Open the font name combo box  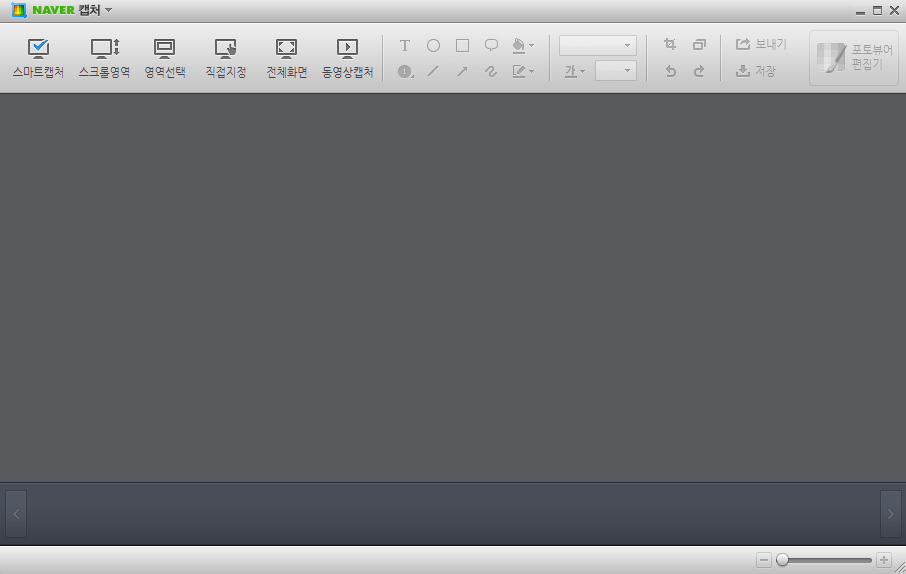[598, 45]
